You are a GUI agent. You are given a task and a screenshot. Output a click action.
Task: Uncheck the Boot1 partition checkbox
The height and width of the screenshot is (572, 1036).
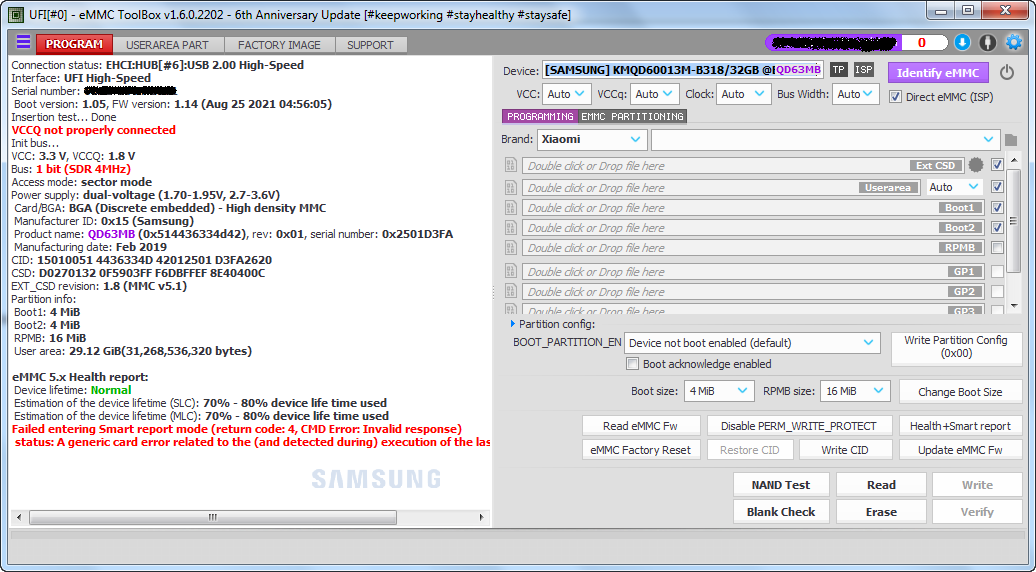[x=997, y=207]
